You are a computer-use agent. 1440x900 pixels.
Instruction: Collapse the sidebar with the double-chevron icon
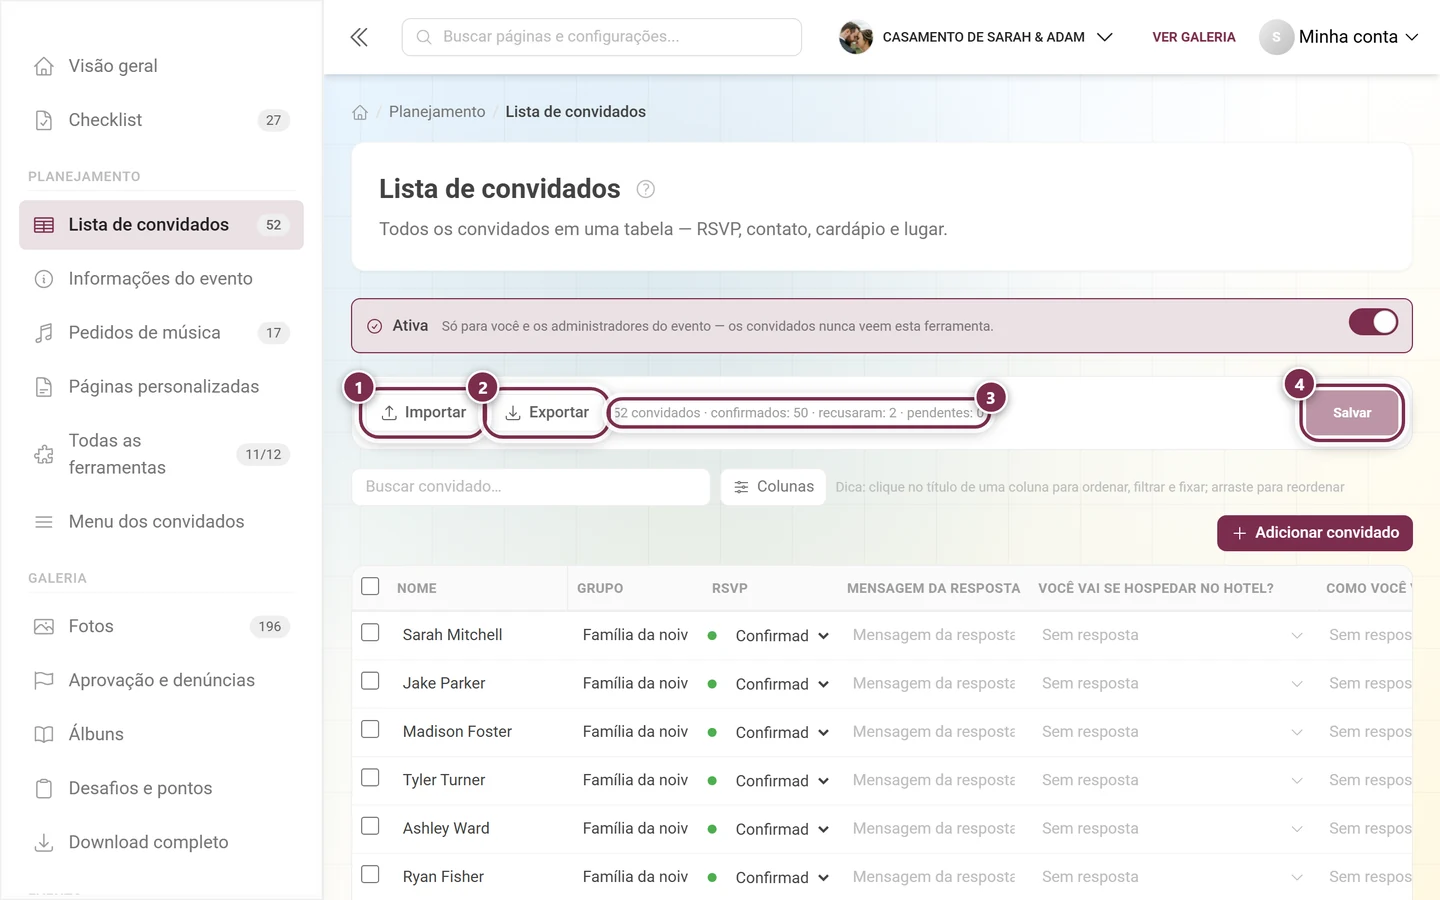[359, 37]
